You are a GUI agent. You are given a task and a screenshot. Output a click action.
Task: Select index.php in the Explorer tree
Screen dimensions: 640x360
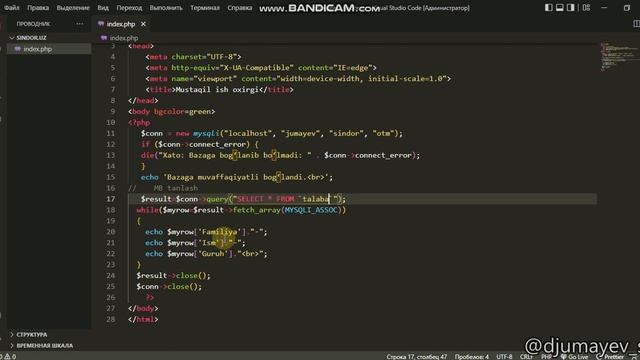[49, 49]
